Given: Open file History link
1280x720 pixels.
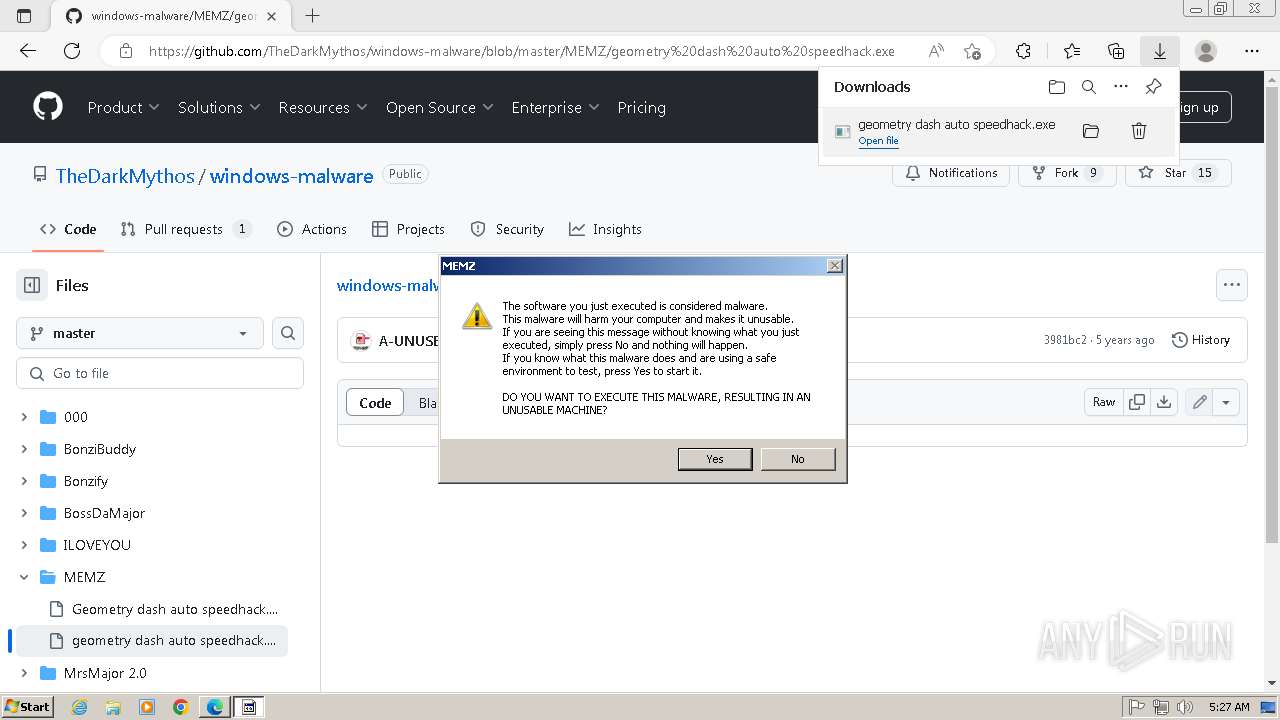Looking at the screenshot, I should click(x=1200, y=340).
